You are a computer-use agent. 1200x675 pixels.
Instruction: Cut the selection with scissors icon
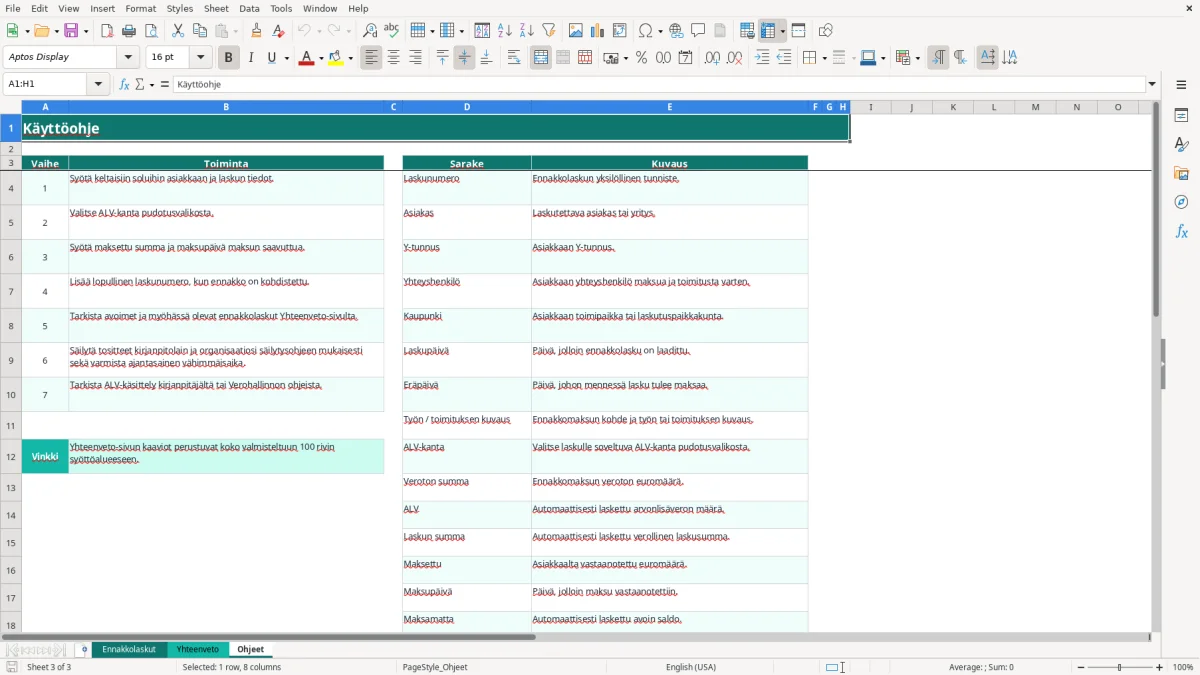coord(178,31)
